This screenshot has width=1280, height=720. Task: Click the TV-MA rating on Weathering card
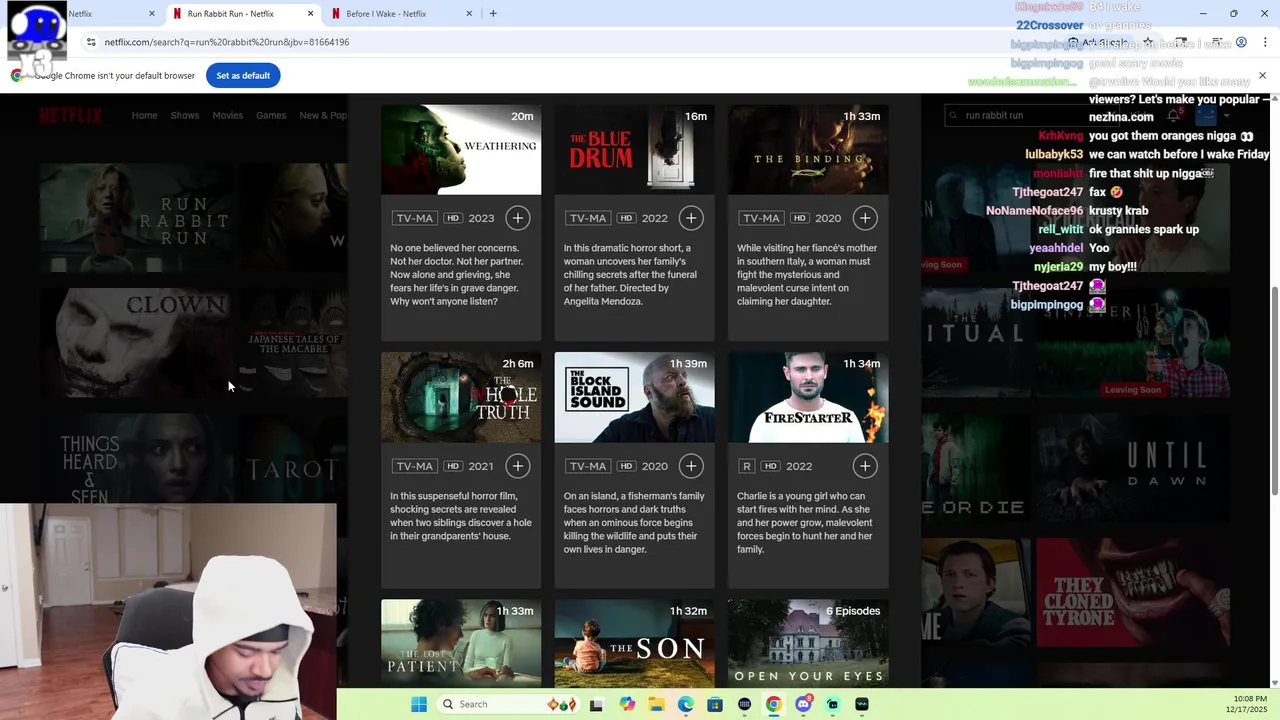pos(414,218)
